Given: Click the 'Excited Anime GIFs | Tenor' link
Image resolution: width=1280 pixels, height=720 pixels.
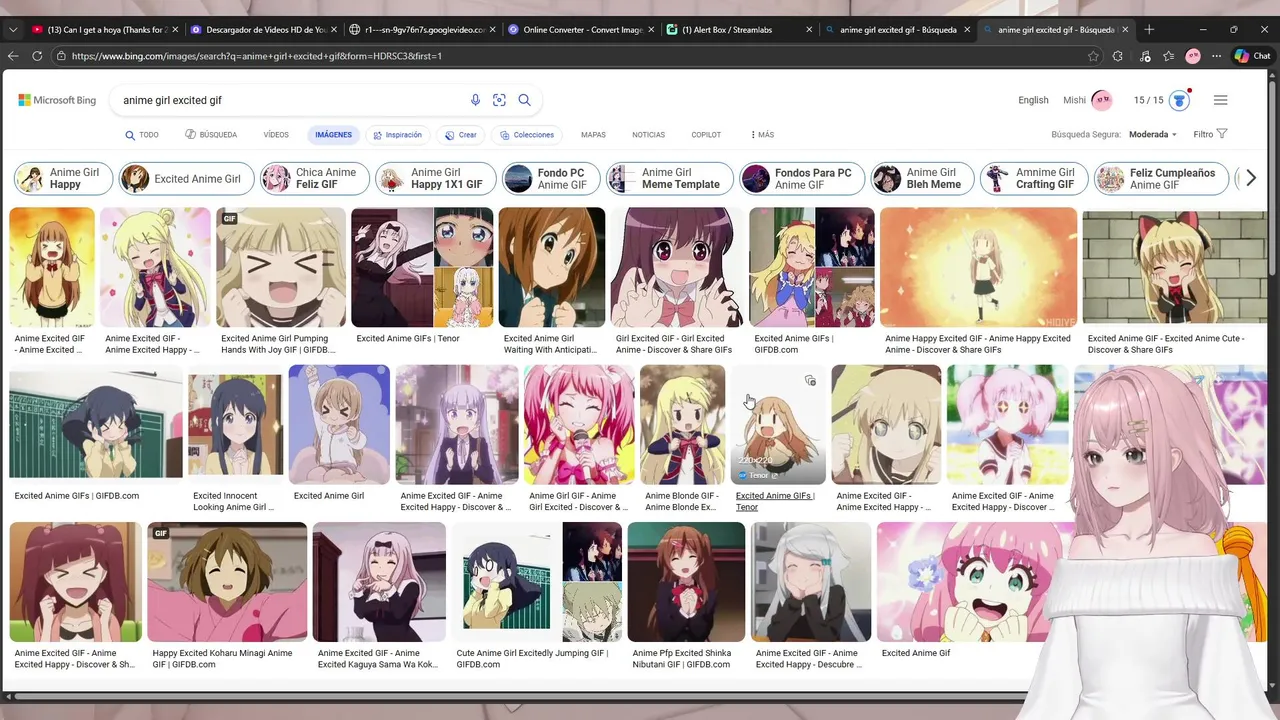Looking at the screenshot, I should point(775,501).
